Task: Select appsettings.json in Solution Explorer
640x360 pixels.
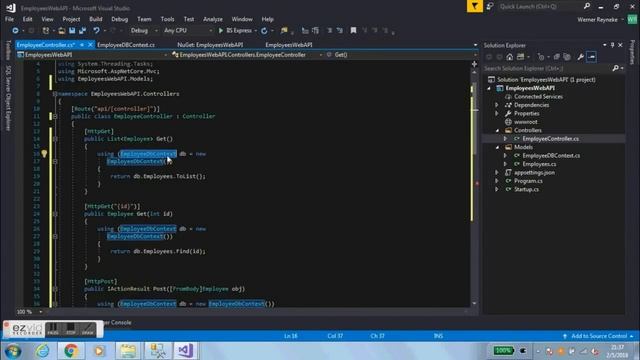Action: tap(534, 173)
